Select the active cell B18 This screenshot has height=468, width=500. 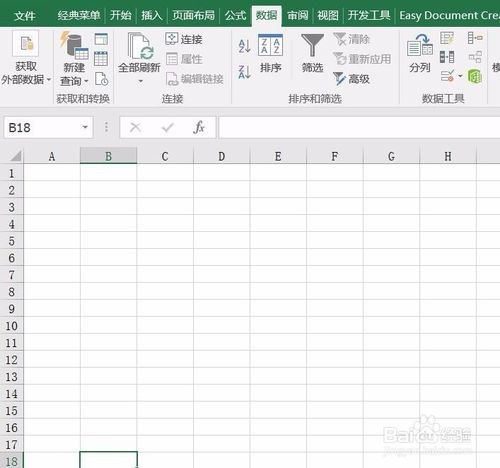point(108,460)
